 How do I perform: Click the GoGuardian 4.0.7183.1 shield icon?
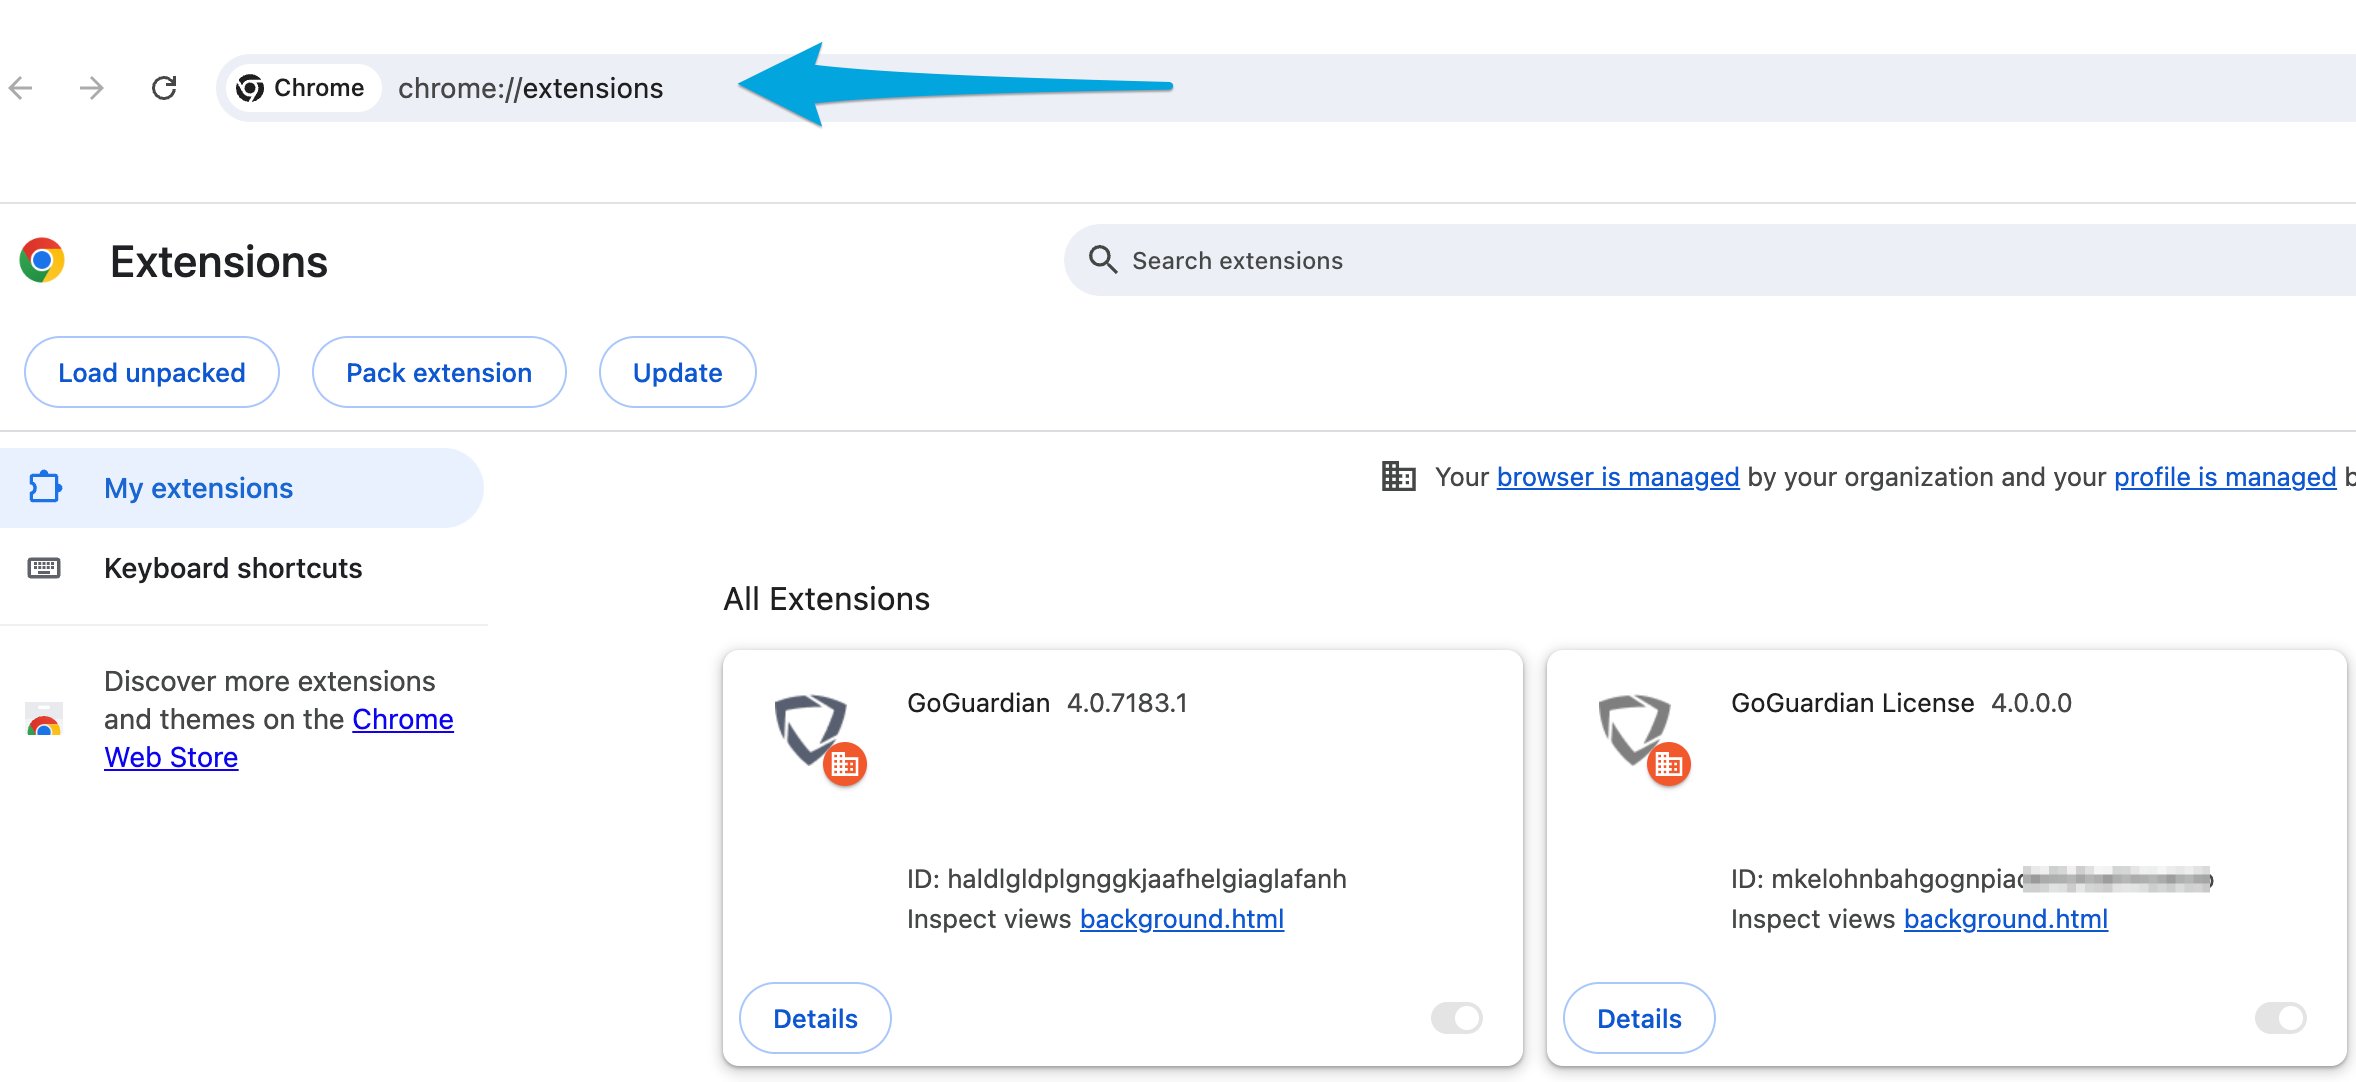click(810, 728)
